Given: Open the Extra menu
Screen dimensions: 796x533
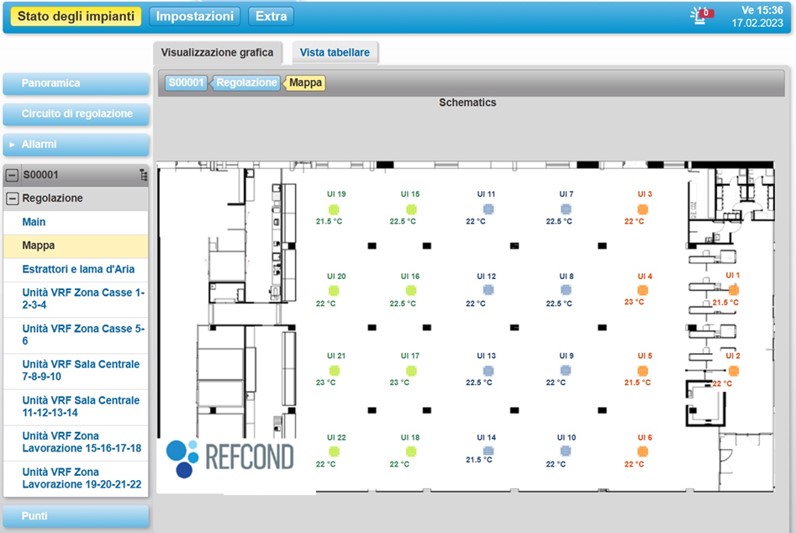Looking at the screenshot, I should 270,17.
